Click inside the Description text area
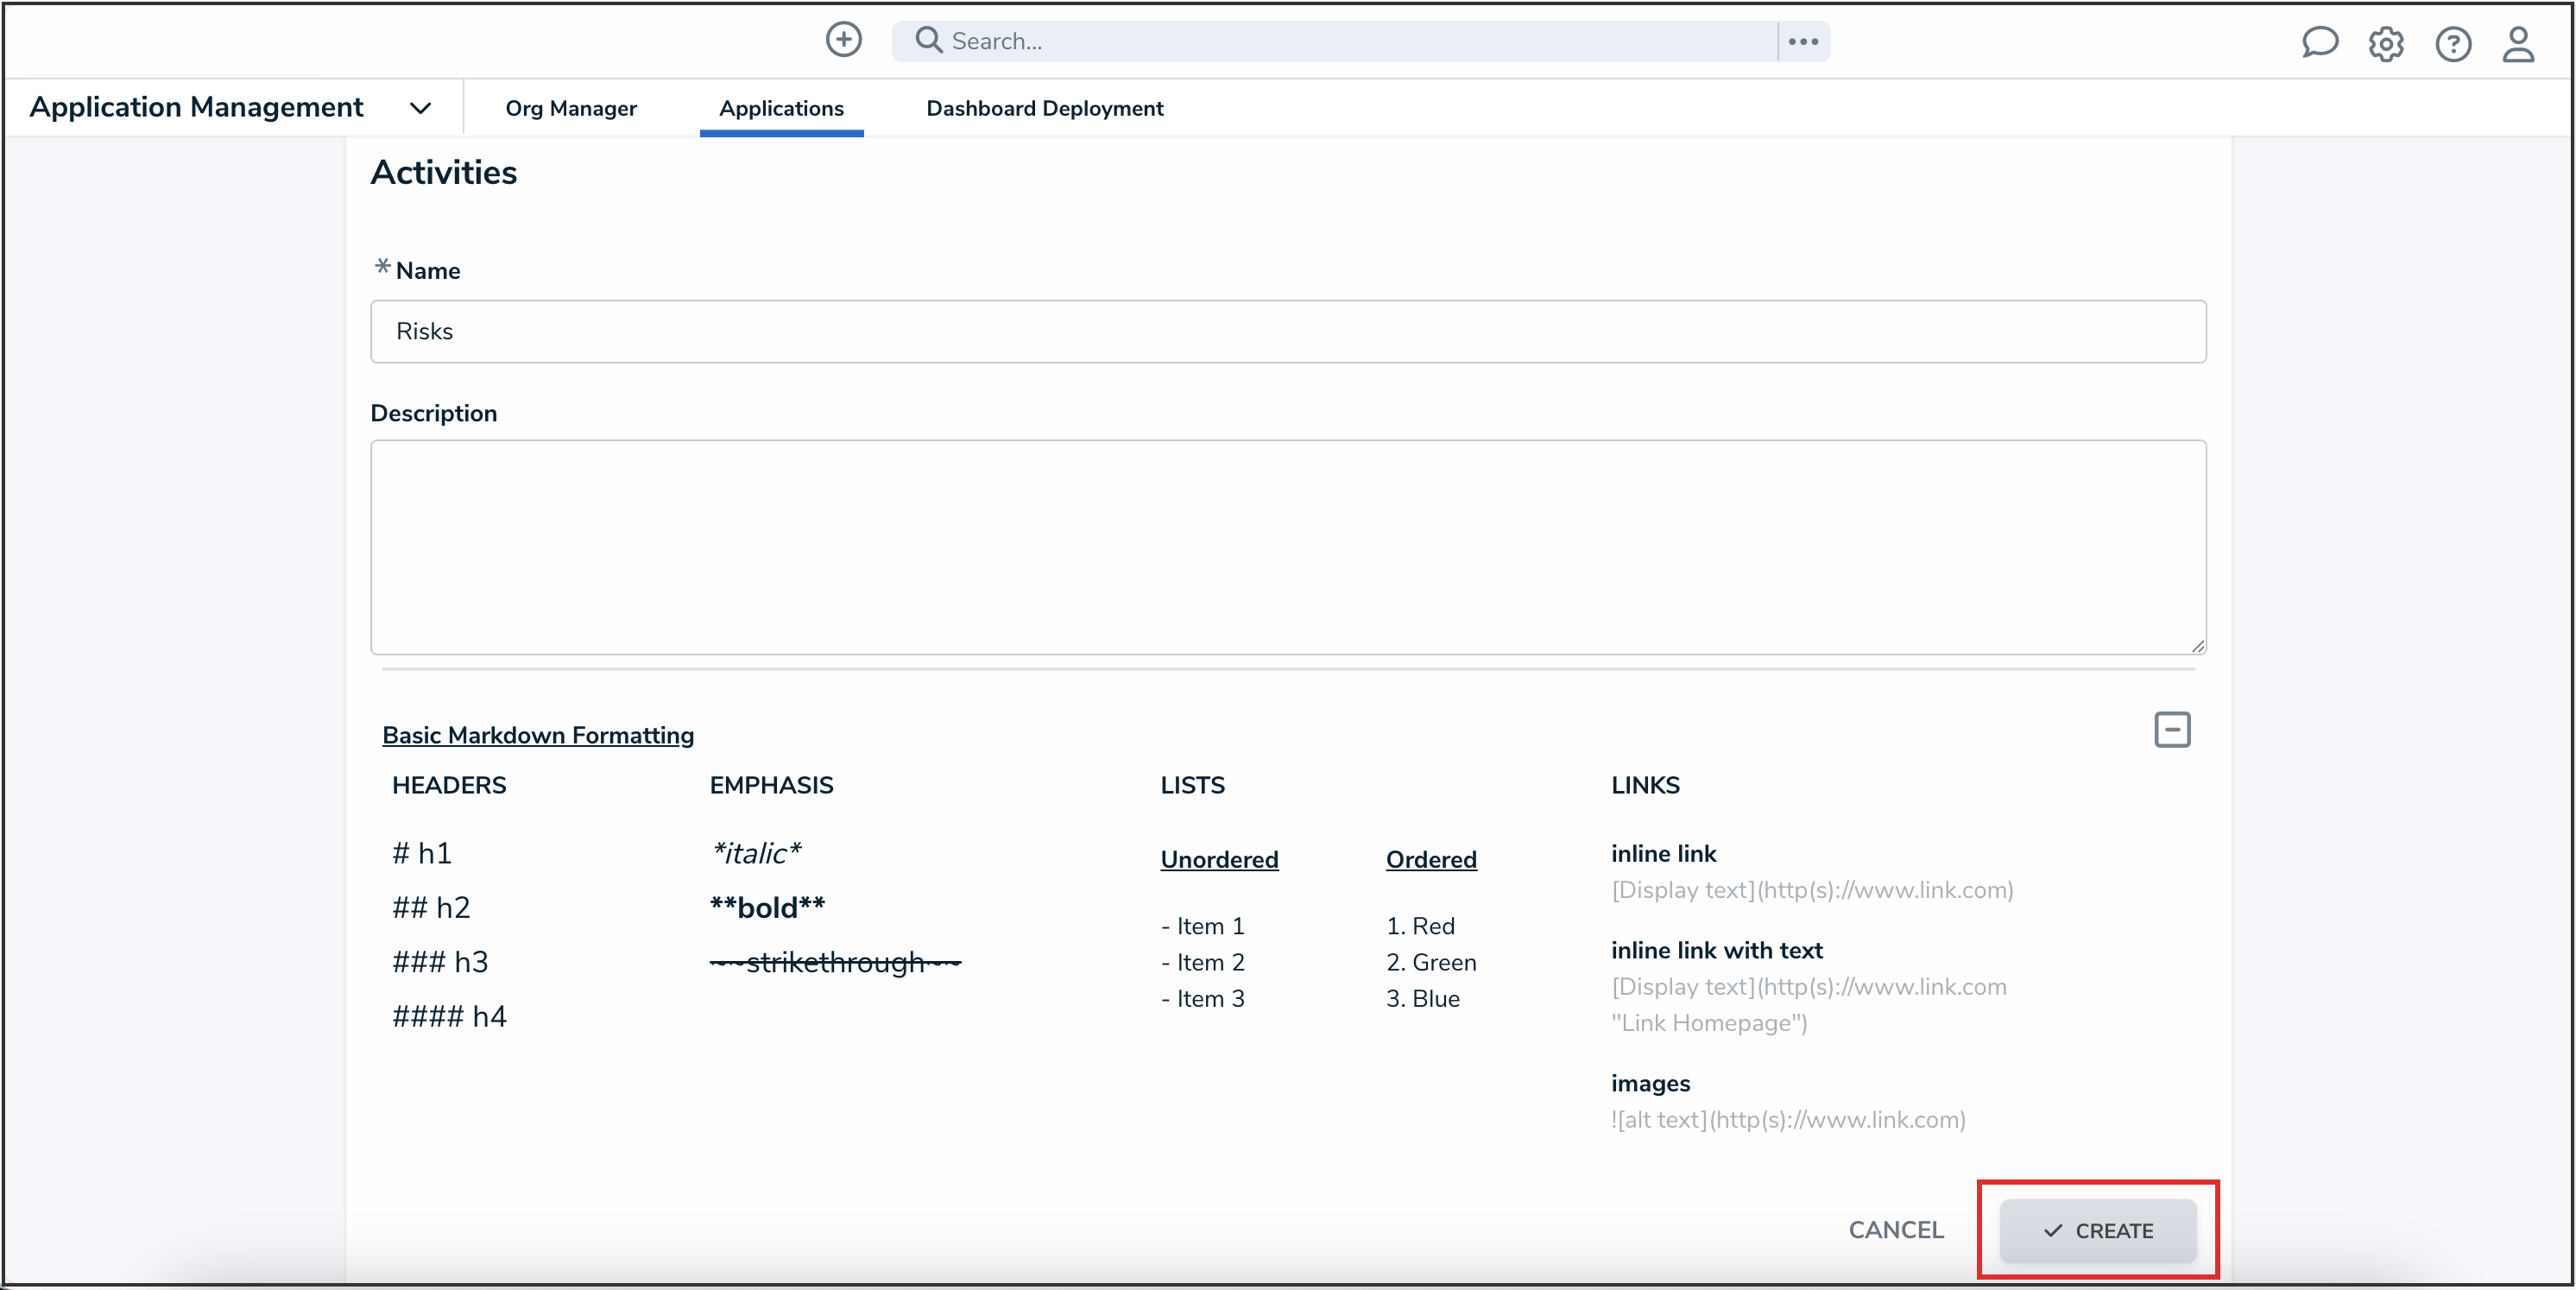Screen dimensions: 2576x1290 1288,547
